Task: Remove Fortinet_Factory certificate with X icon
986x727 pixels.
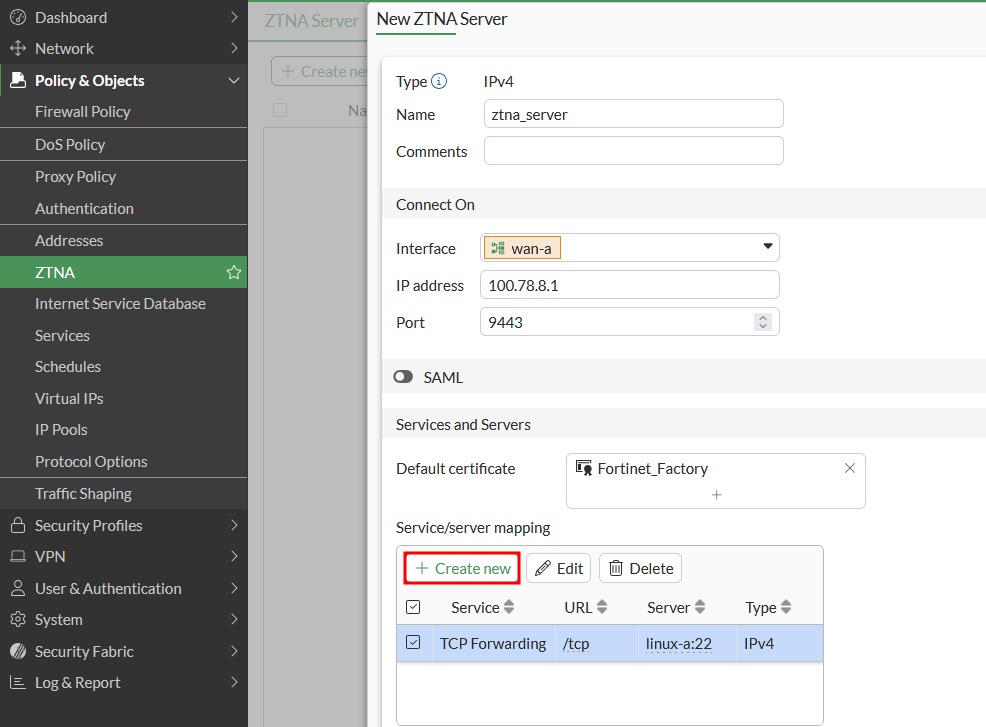Action: point(849,468)
